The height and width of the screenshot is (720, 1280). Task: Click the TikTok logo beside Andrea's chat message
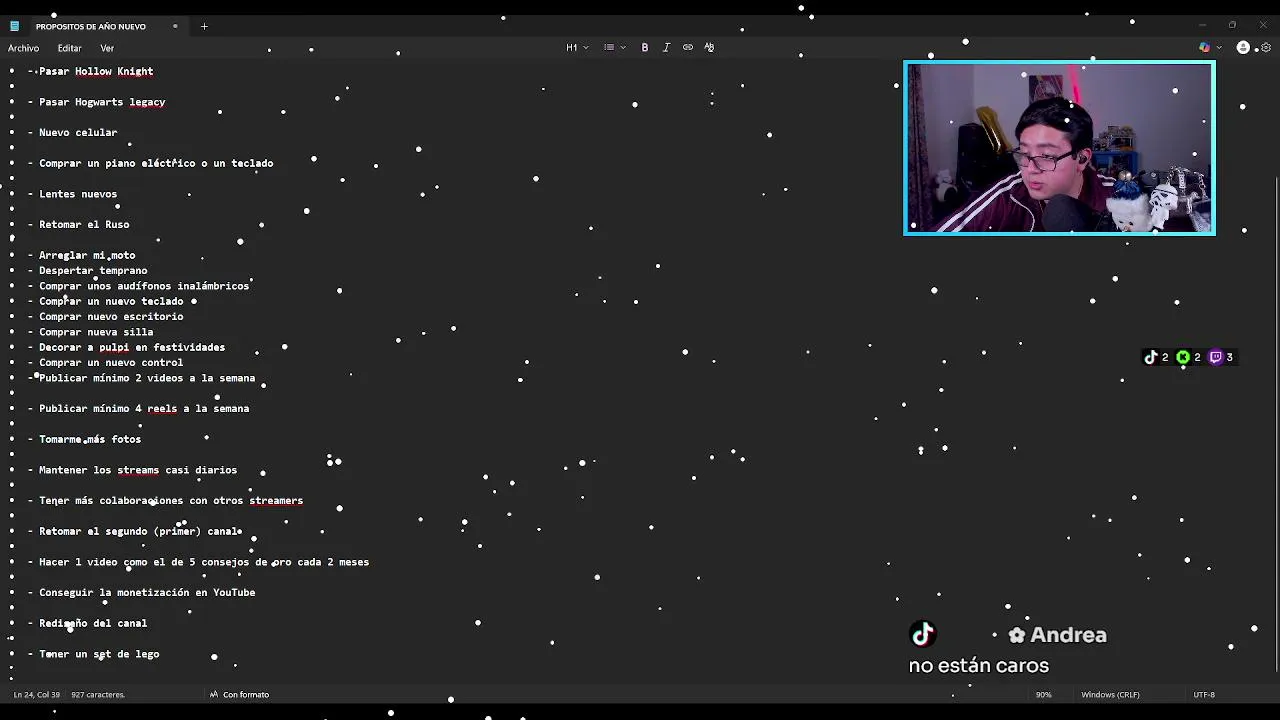click(922, 634)
